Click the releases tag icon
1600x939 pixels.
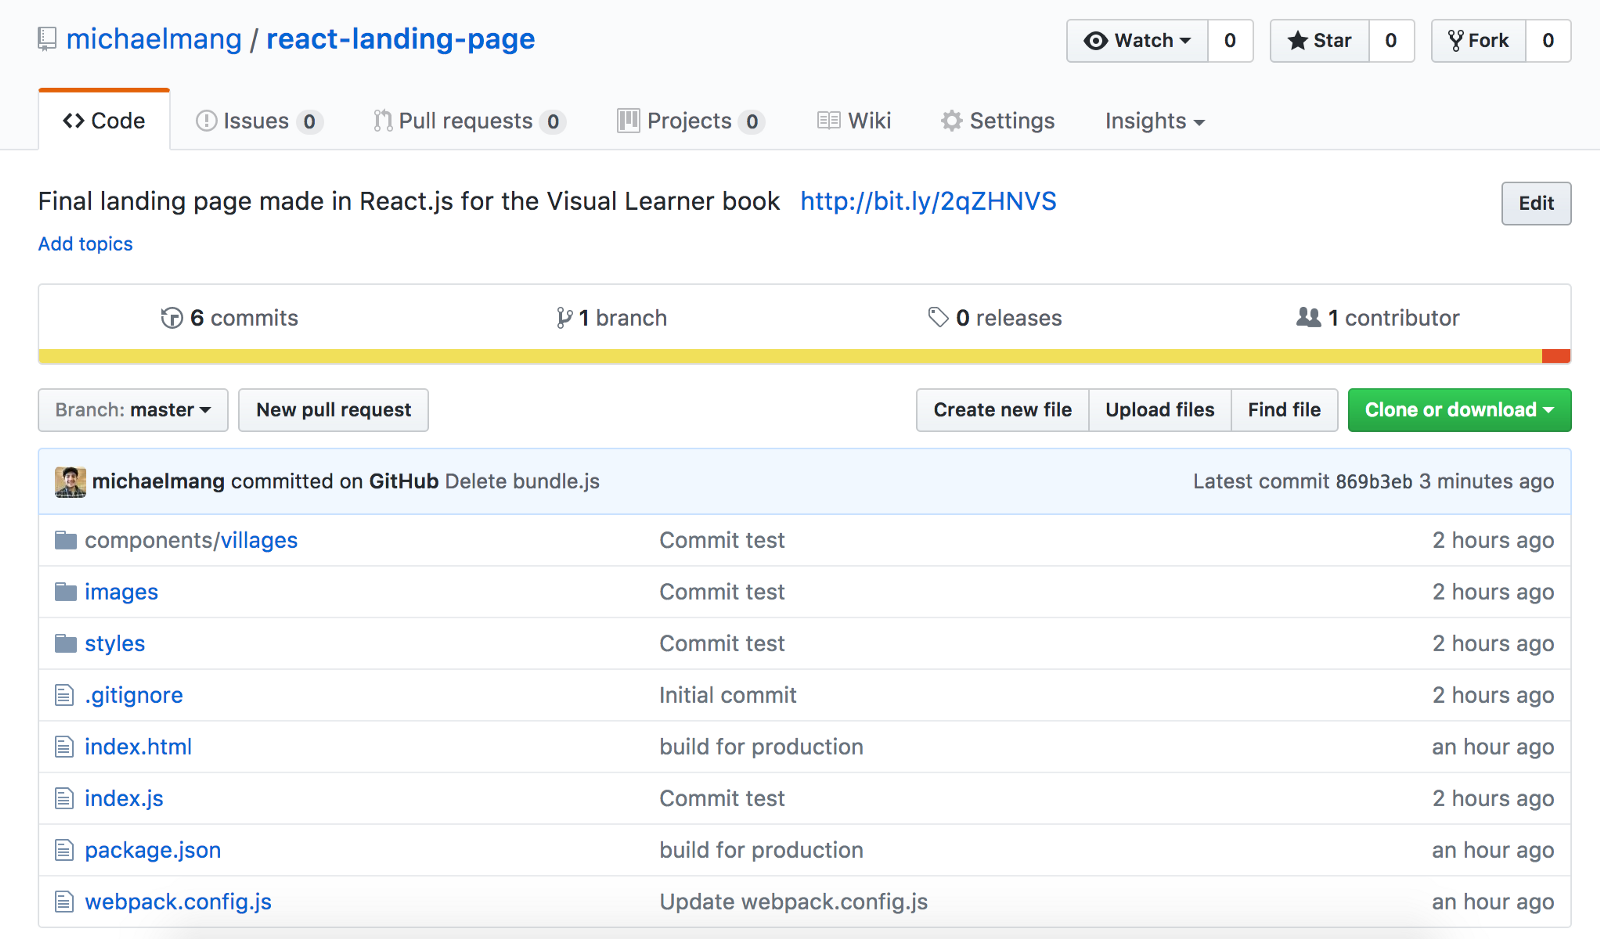click(938, 317)
